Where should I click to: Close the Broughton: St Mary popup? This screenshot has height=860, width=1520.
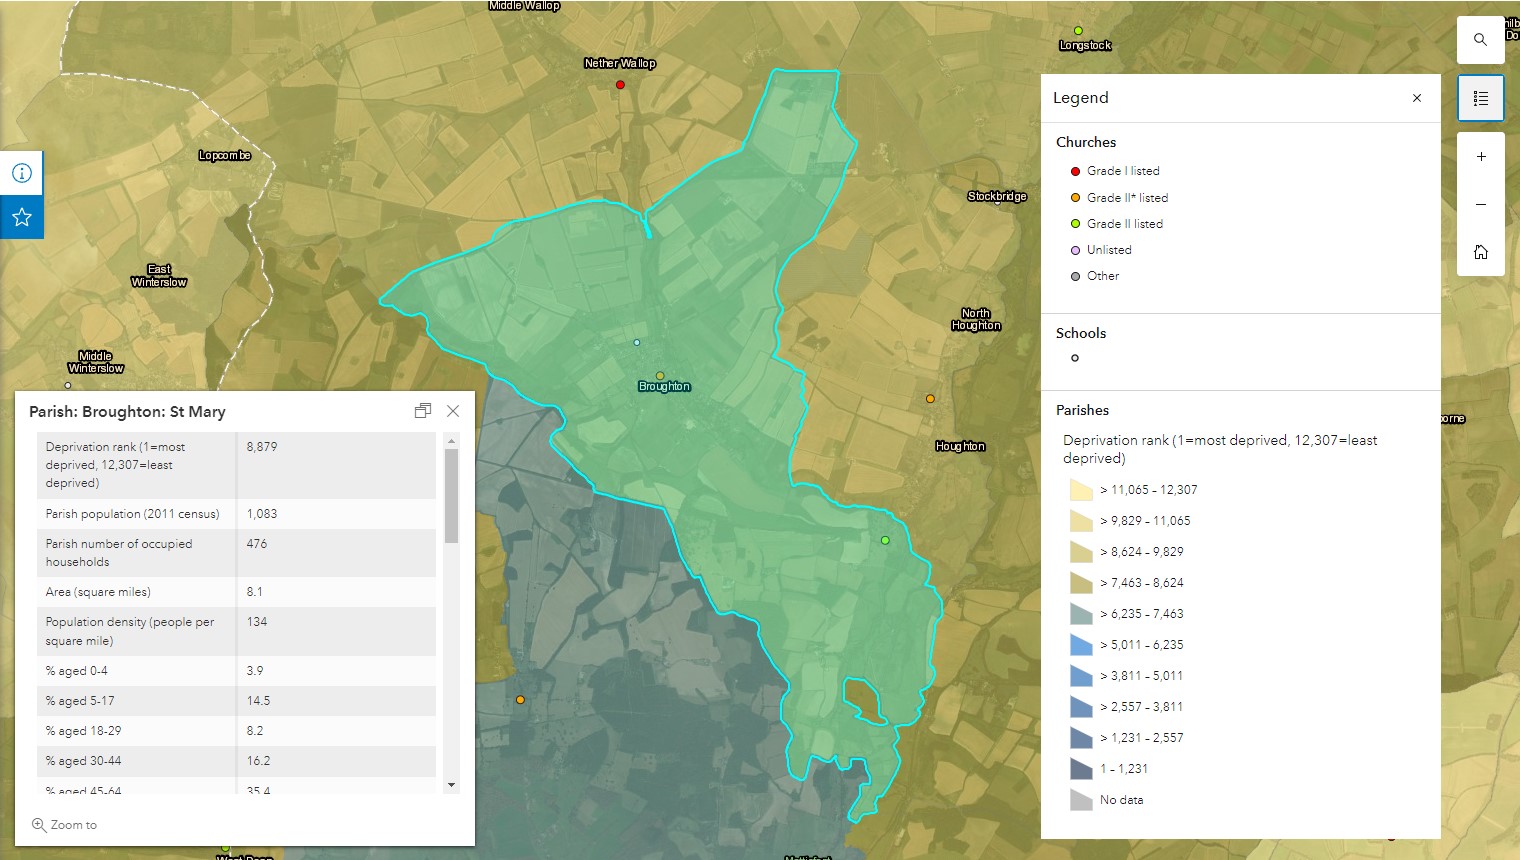point(453,411)
